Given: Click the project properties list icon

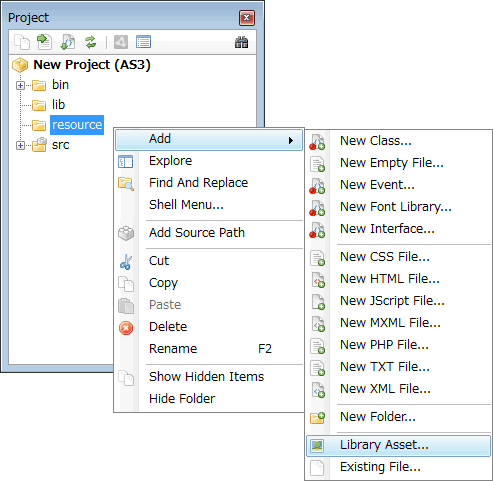Looking at the screenshot, I should [x=143, y=42].
